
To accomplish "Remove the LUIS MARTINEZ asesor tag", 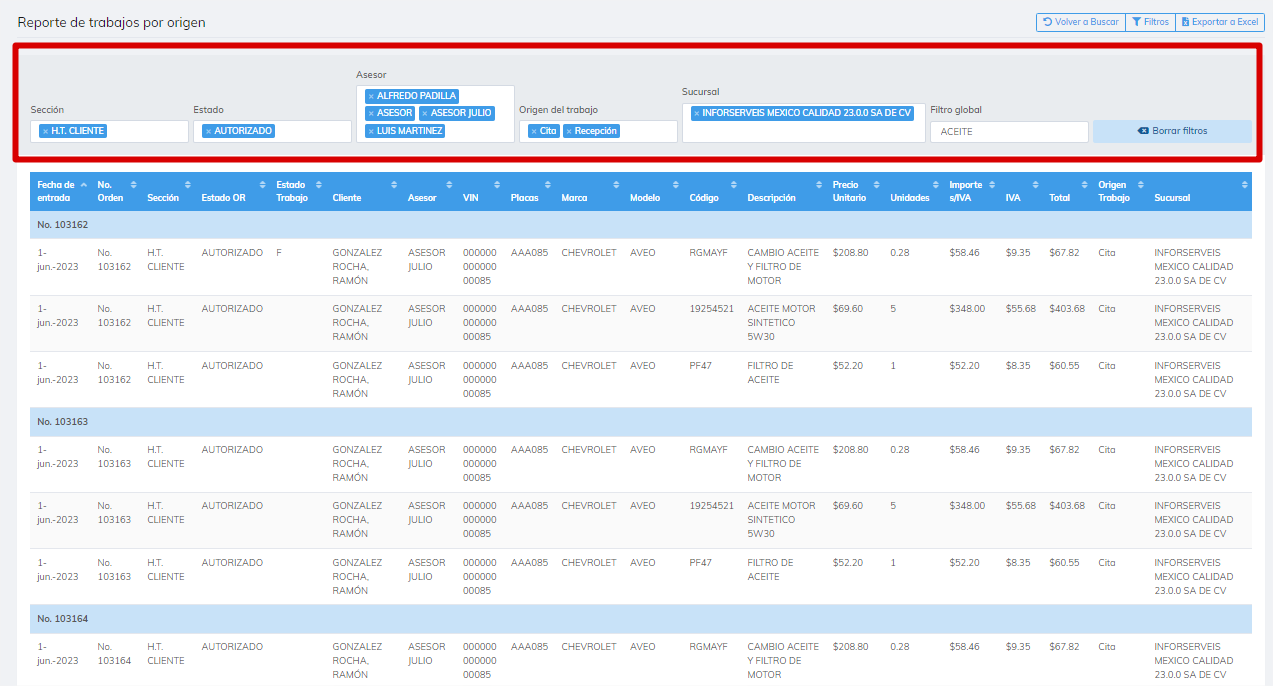I will (371, 131).
